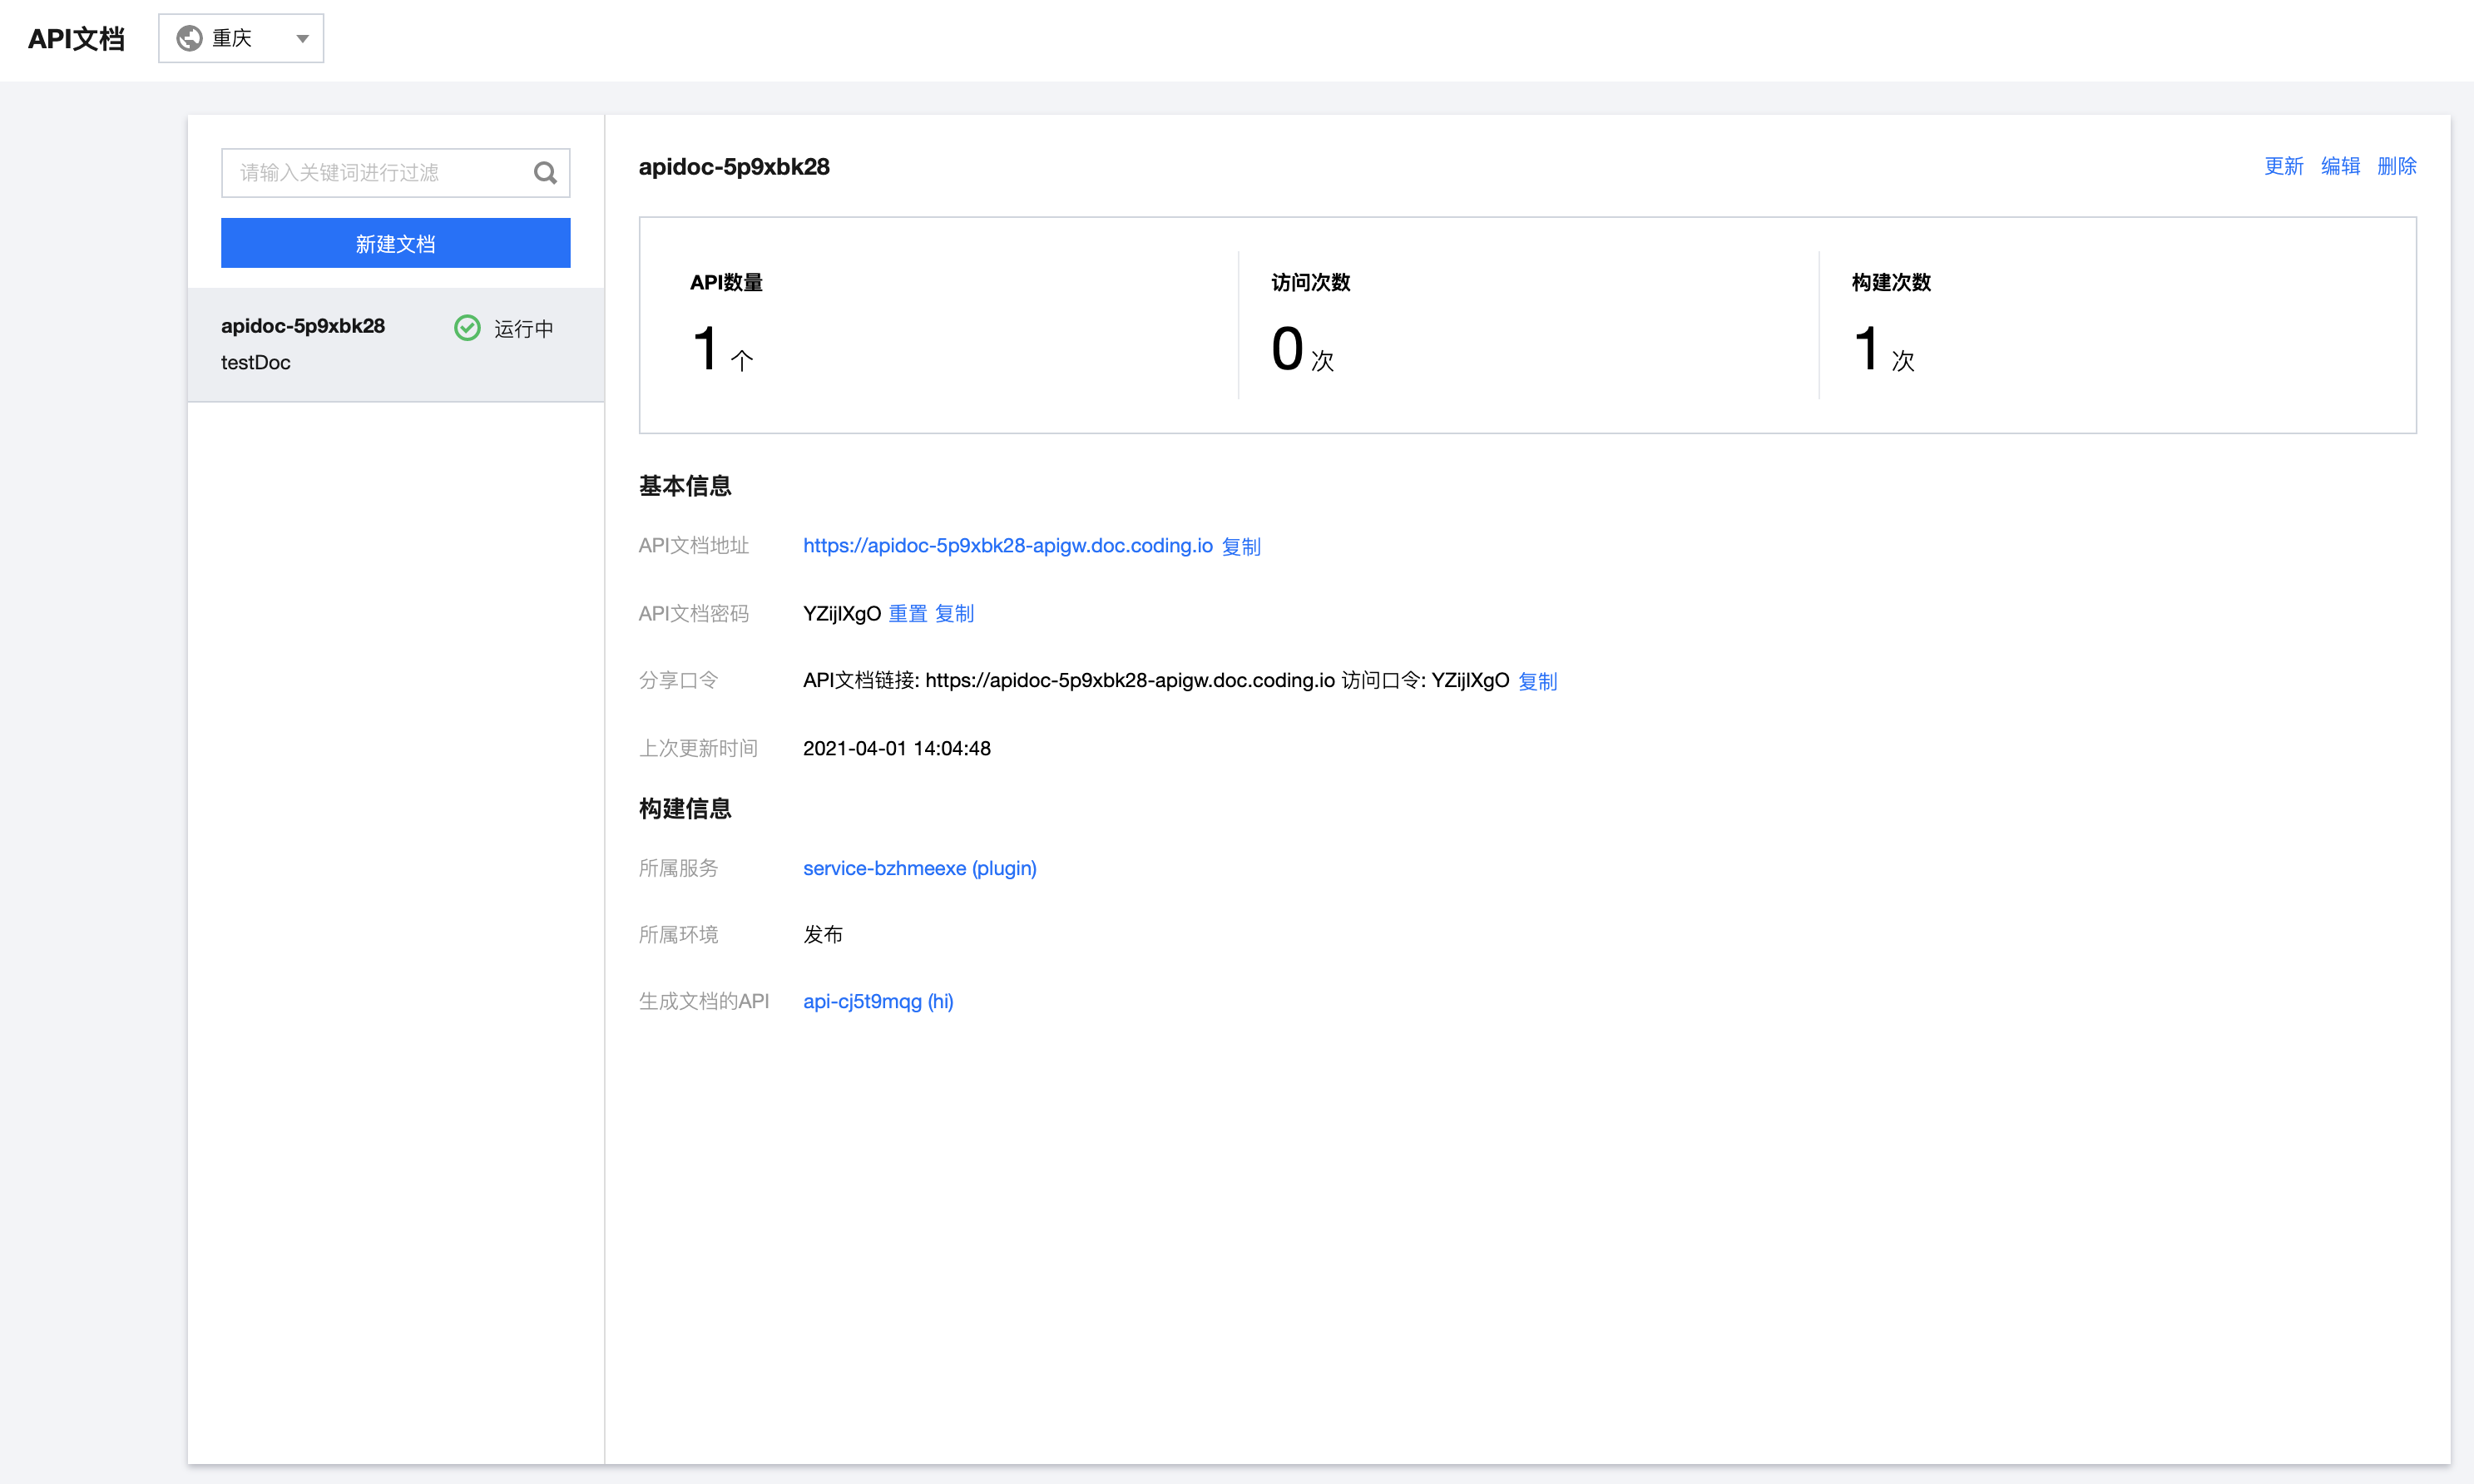Click the testDoc name in the list

[x=256, y=362]
